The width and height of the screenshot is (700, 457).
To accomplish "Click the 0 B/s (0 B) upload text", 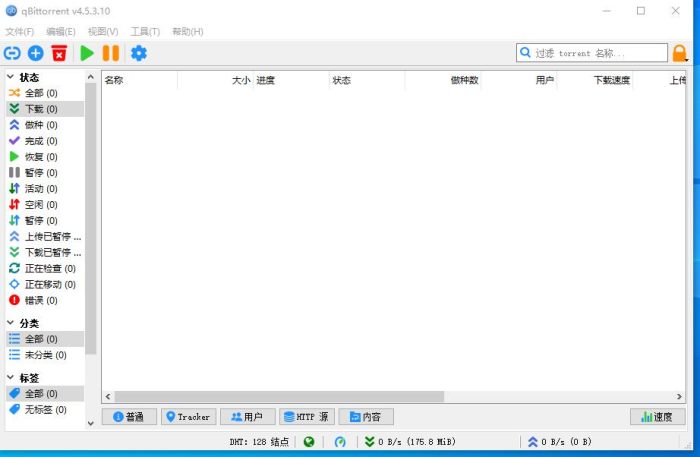I will coord(567,442).
